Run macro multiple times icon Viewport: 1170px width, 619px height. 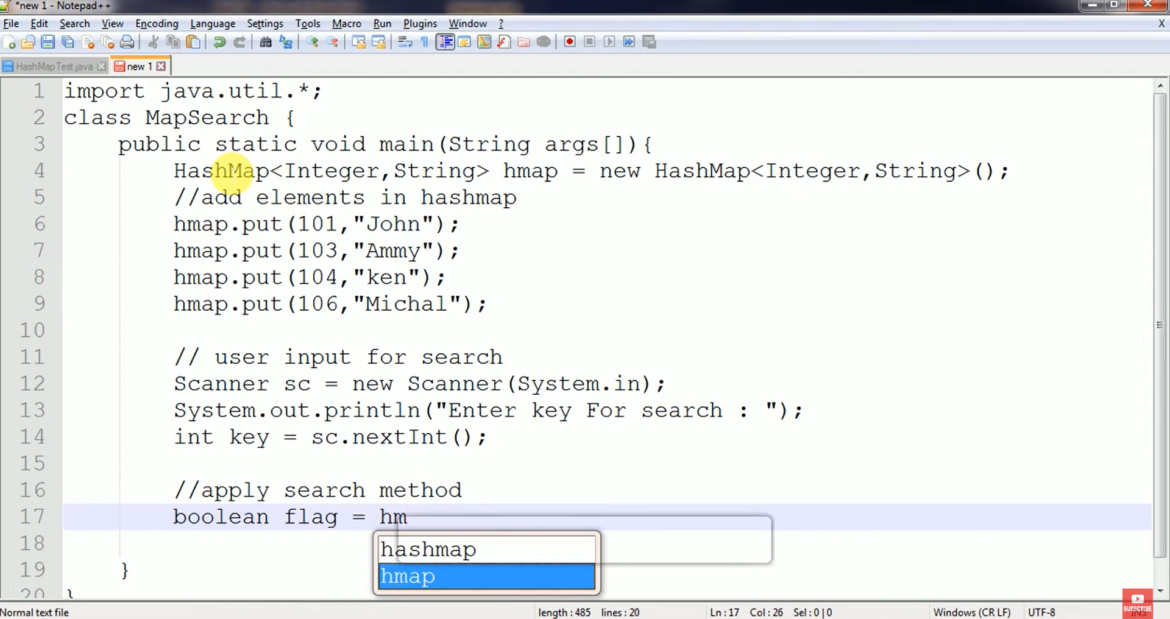(x=629, y=42)
